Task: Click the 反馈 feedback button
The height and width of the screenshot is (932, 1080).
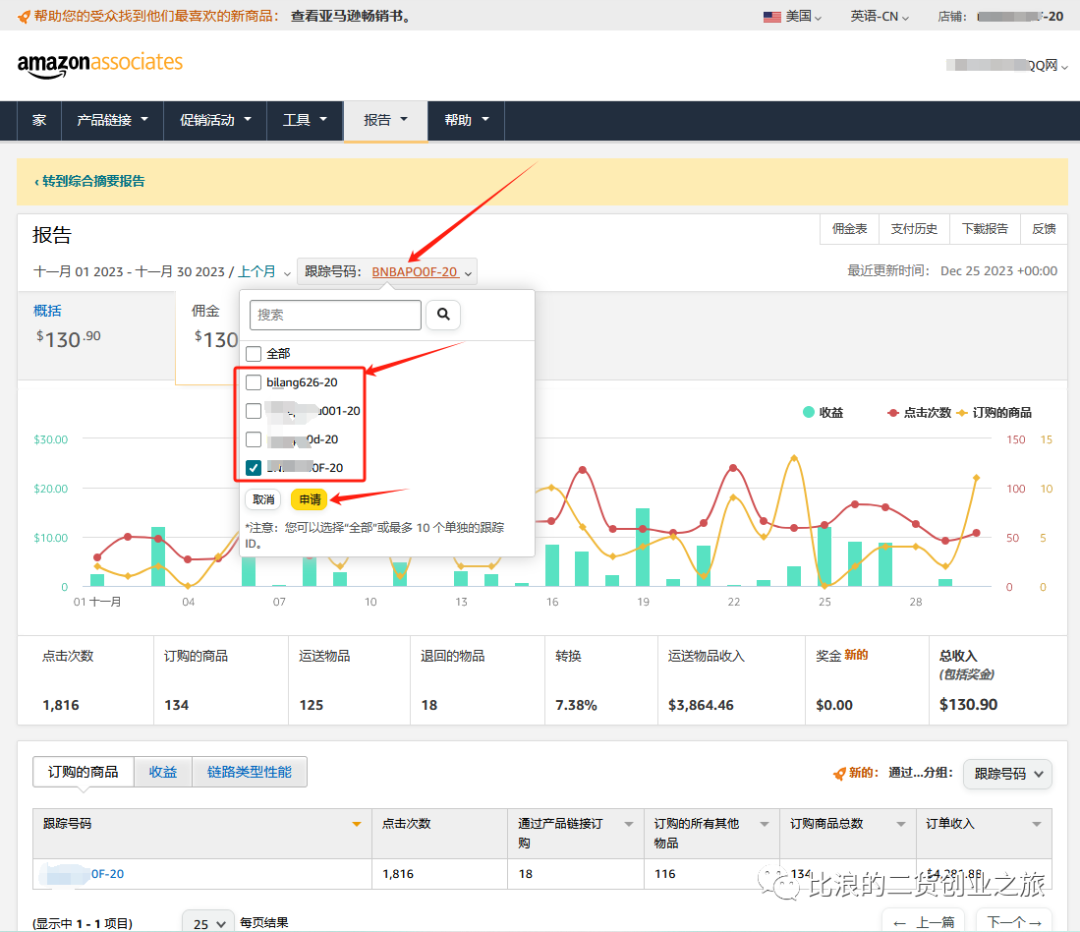Action: [x=1043, y=229]
